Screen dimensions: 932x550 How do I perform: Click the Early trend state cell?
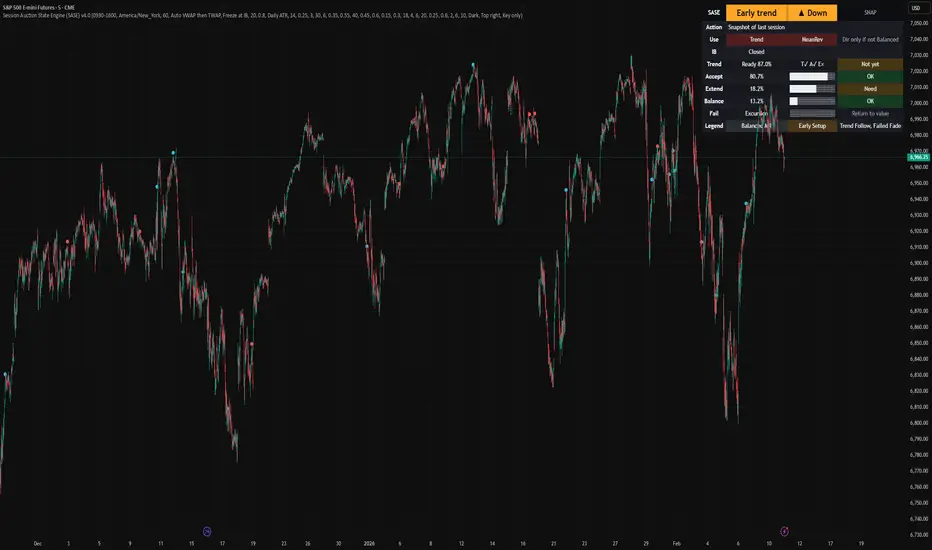point(756,12)
